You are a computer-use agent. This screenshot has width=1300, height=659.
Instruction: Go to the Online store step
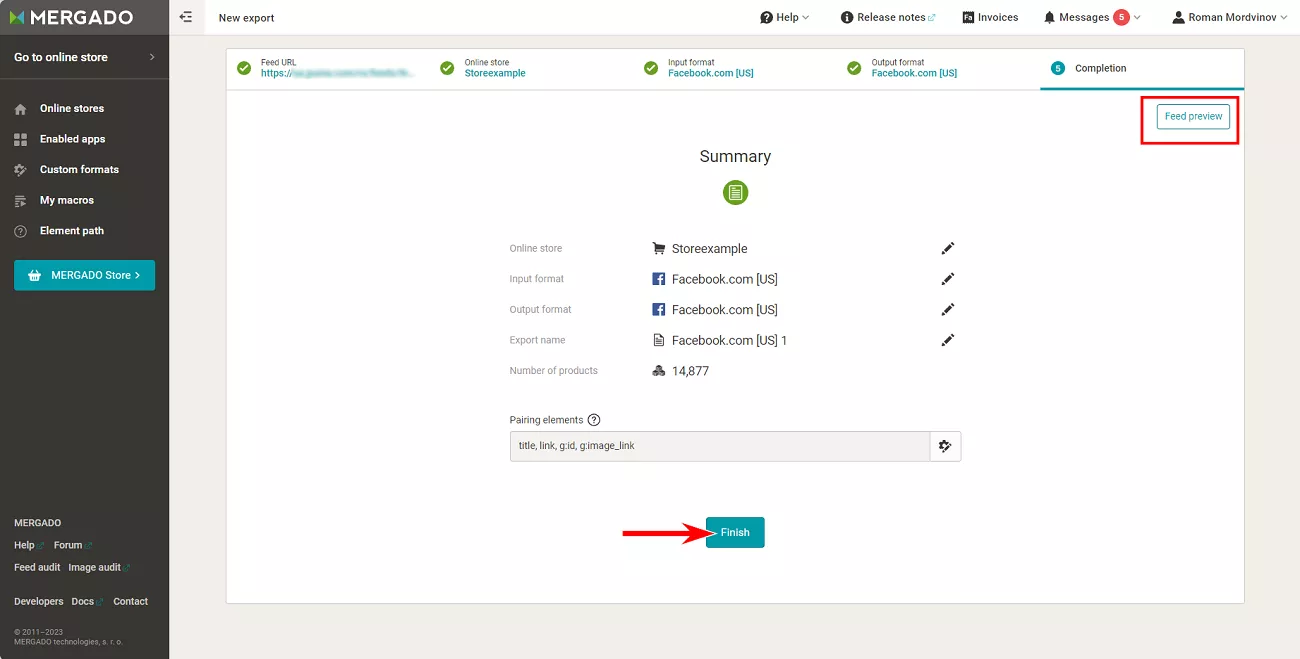[x=482, y=68]
